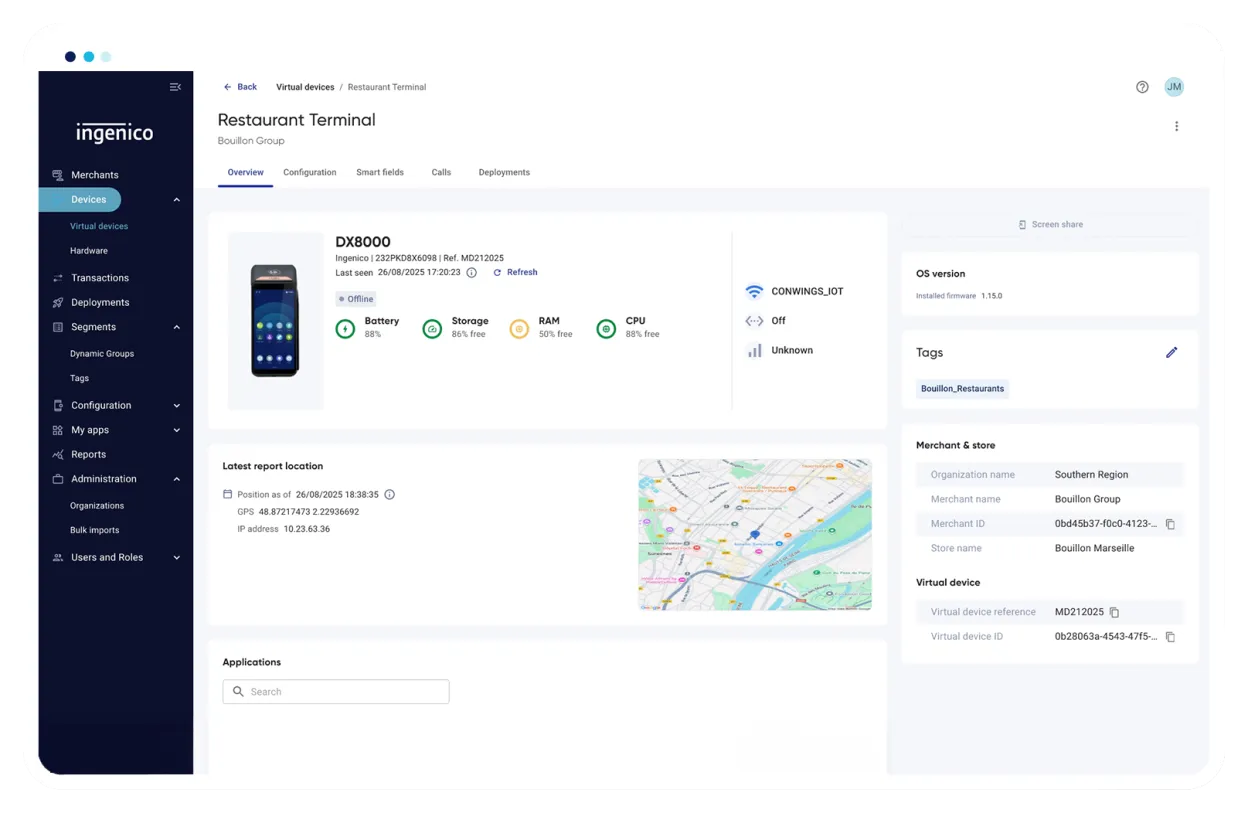
Task: Click the JM user avatar
Action: (1174, 87)
